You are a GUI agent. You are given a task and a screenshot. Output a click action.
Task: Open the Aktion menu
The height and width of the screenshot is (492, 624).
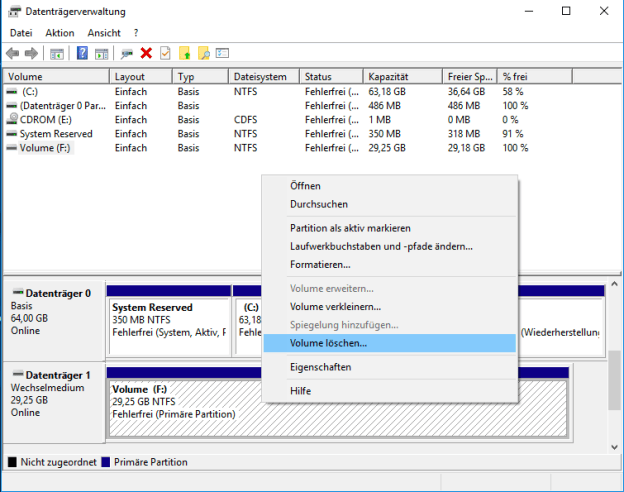coord(59,33)
